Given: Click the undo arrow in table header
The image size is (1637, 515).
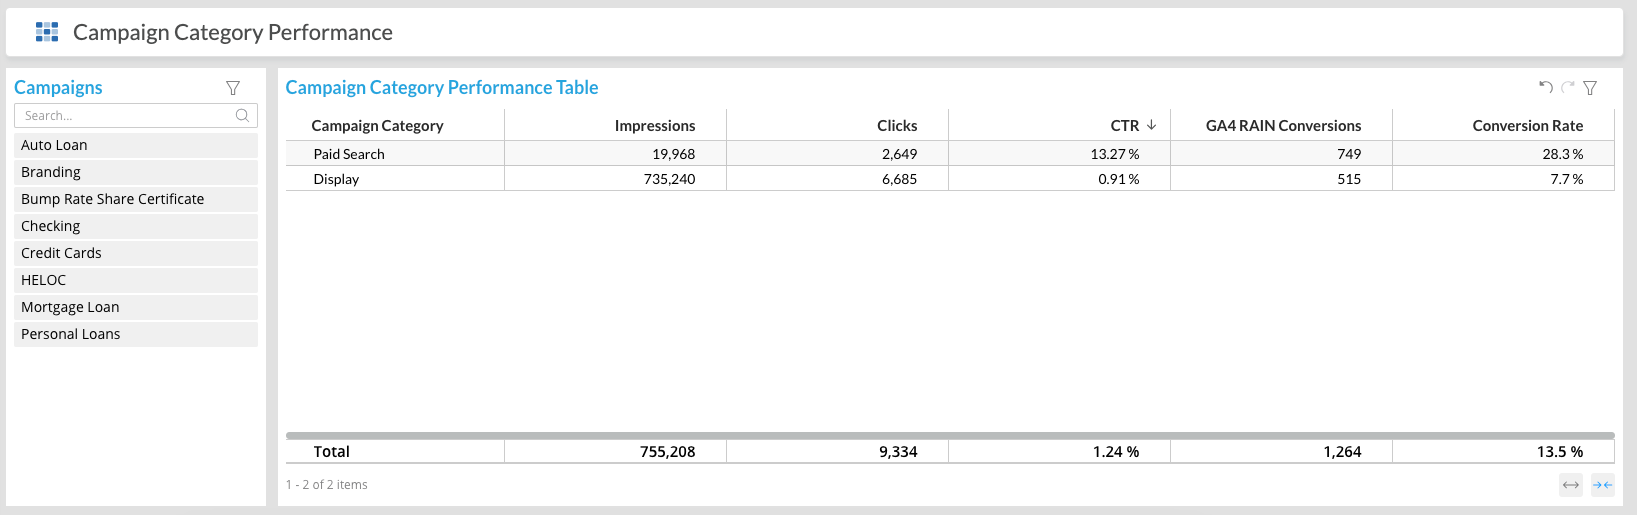Looking at the screenshot, I should (x=1545, y=88).
